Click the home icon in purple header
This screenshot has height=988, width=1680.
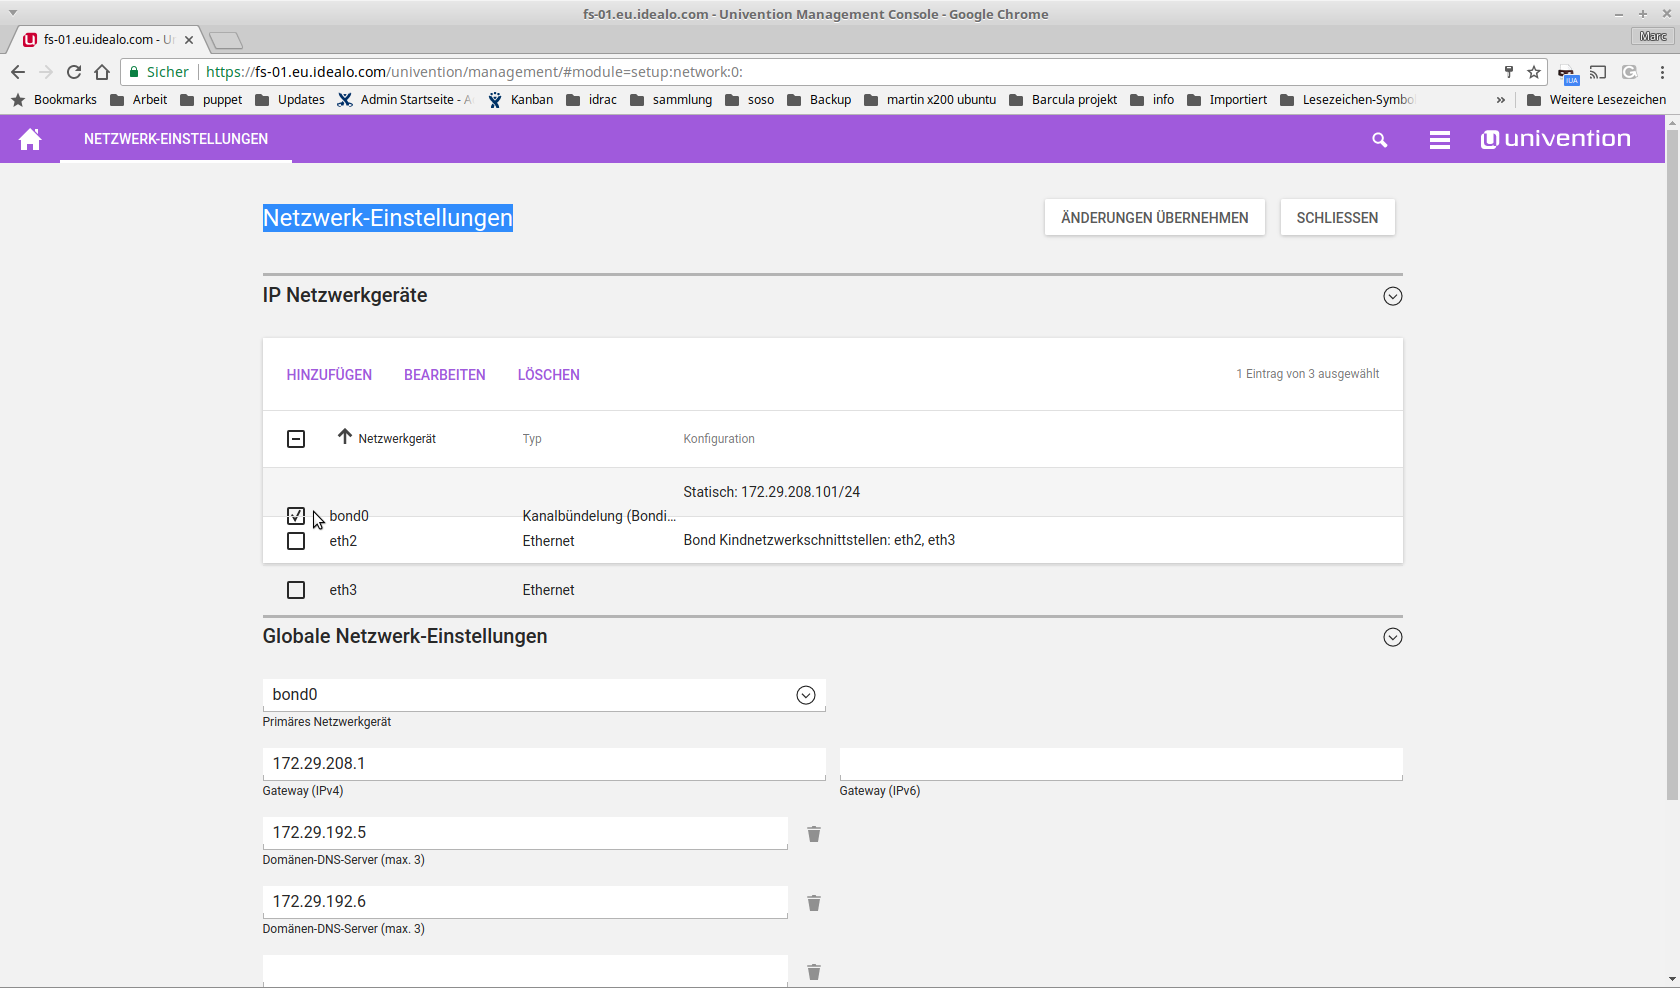tap(30, 139)
